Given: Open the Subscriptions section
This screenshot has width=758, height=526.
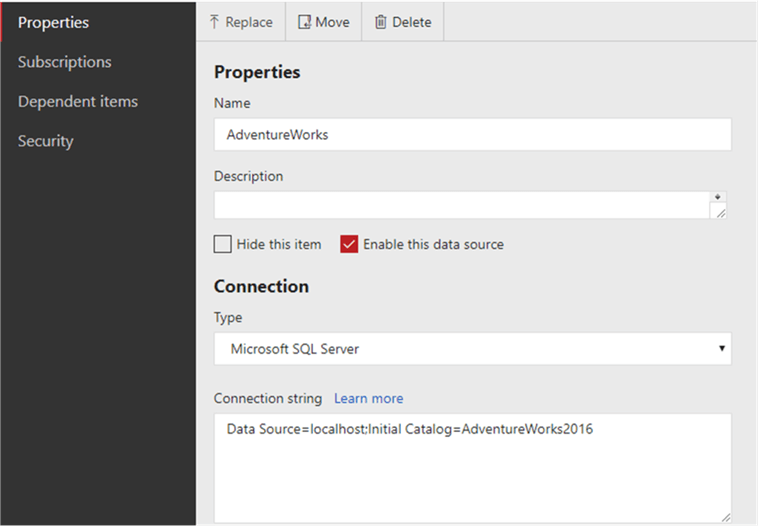Looking at the screenshot, I should [x=65, y=62].
